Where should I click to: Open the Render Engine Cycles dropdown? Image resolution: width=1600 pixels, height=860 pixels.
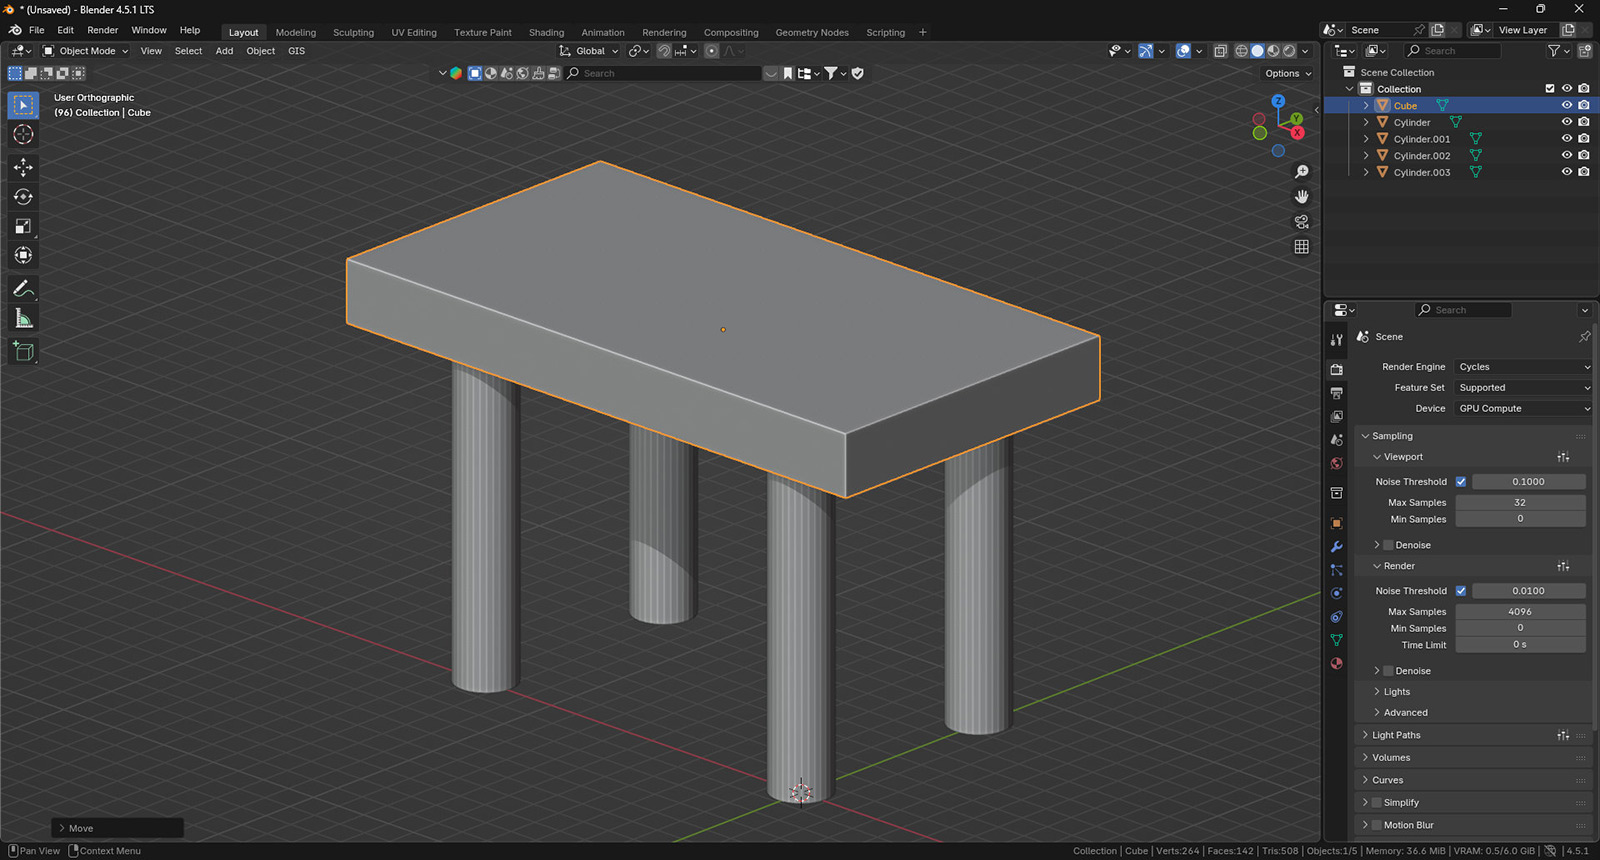tap(1523, 367)
